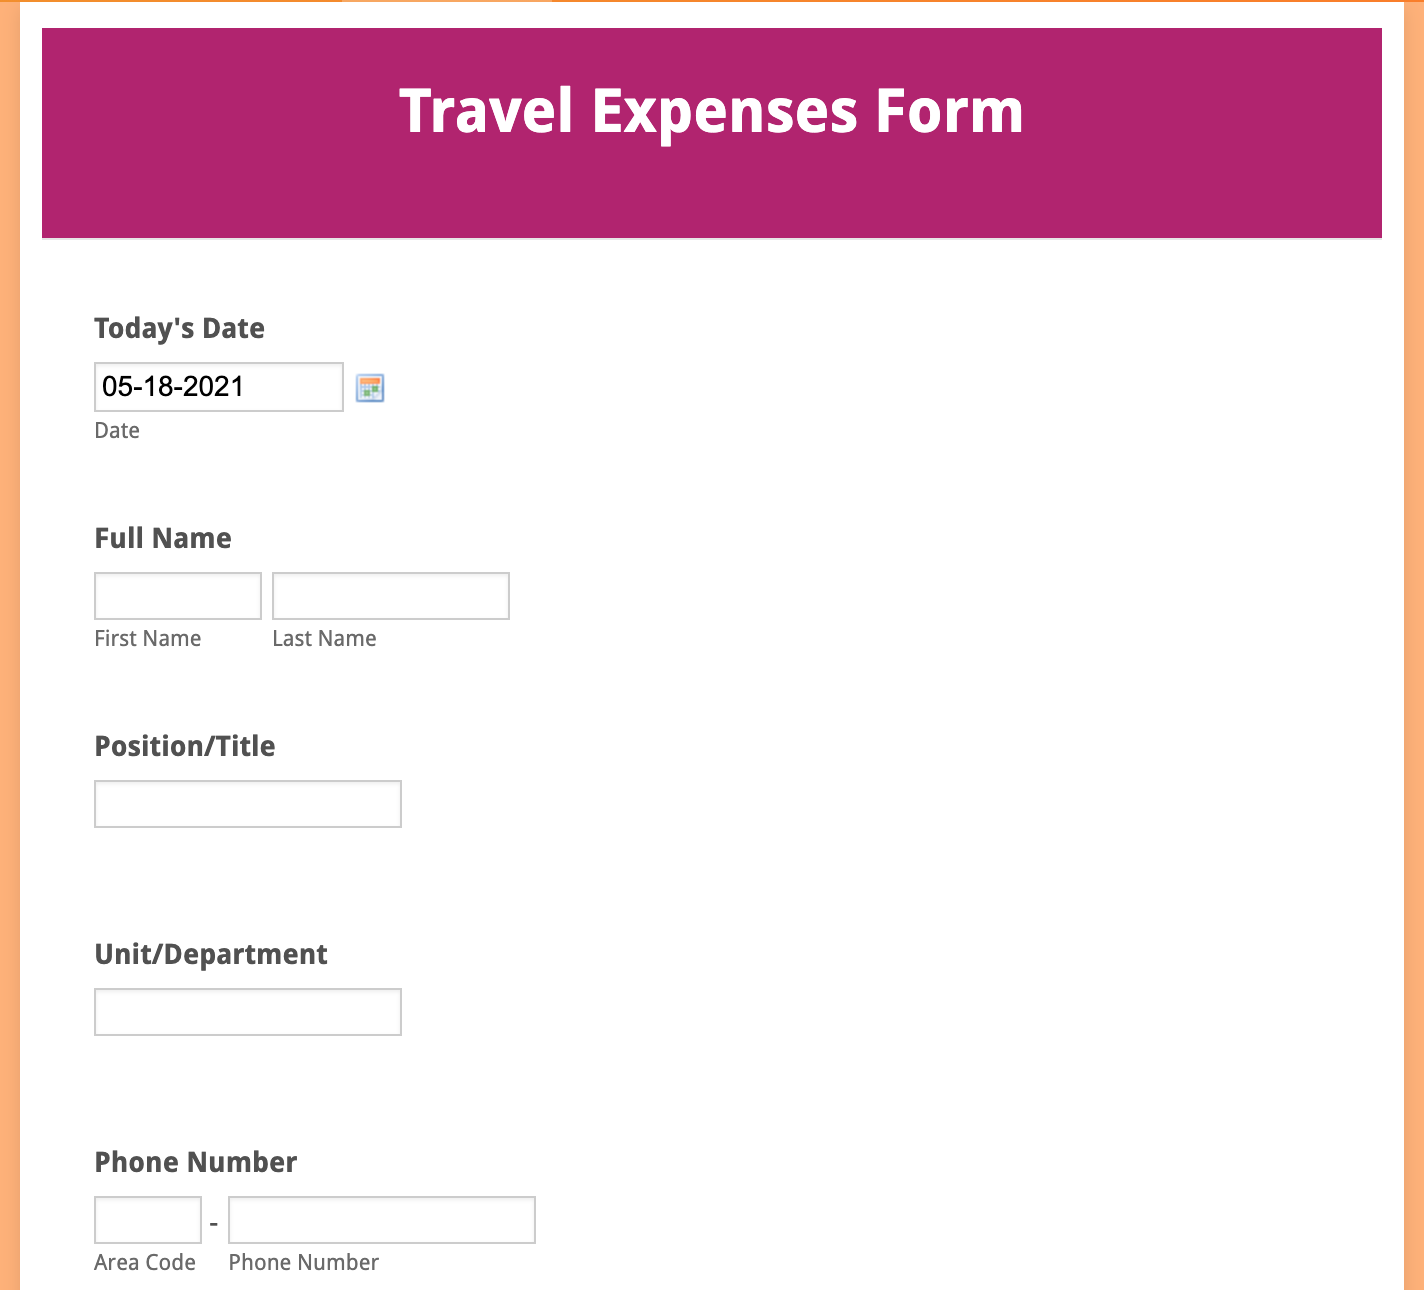Click the Today's Date label

pyautogui.click(x=179, y=328)
